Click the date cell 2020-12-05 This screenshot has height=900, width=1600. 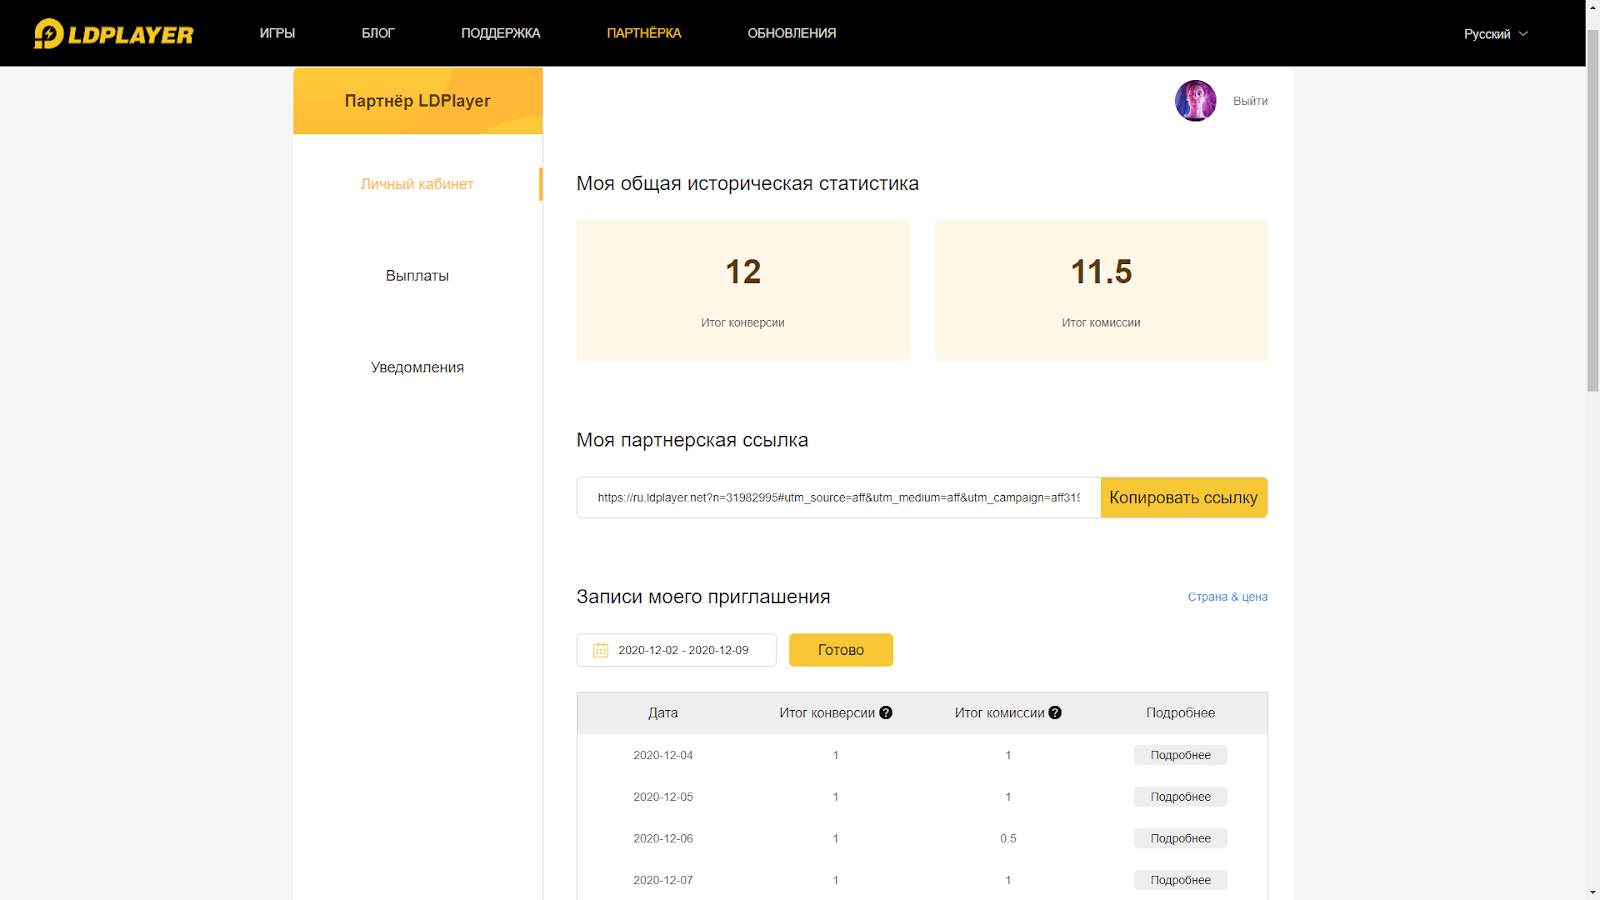pos(663,797)
